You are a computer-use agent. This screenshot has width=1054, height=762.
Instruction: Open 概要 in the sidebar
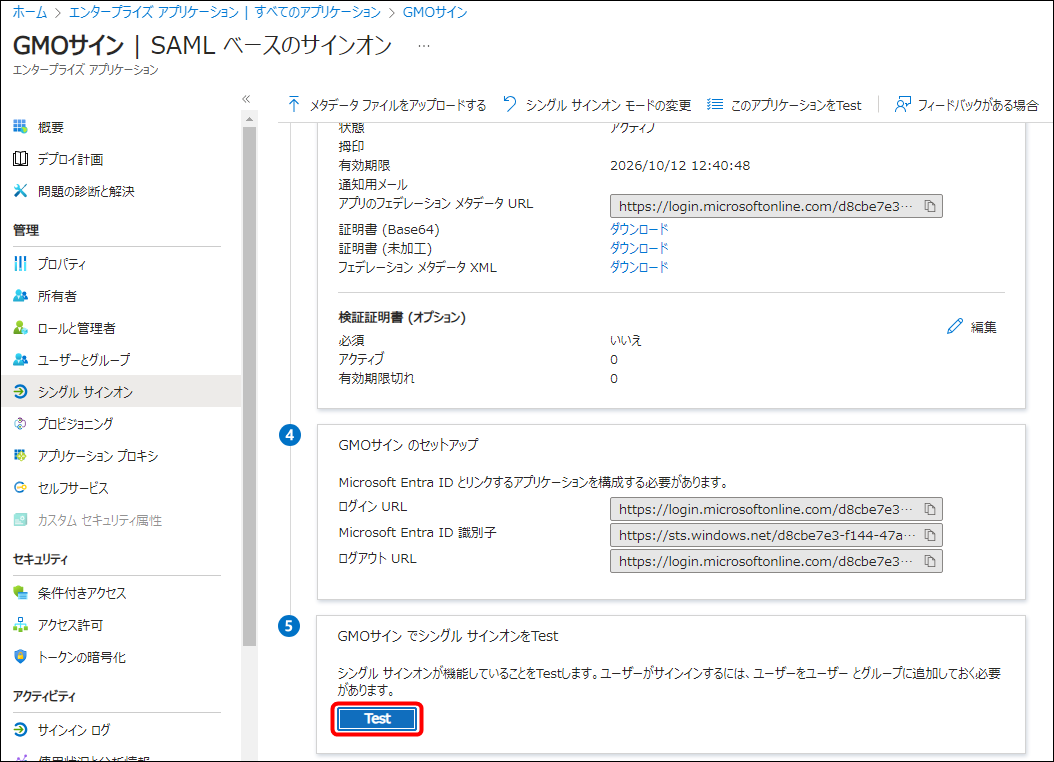(x=50, y=127)
